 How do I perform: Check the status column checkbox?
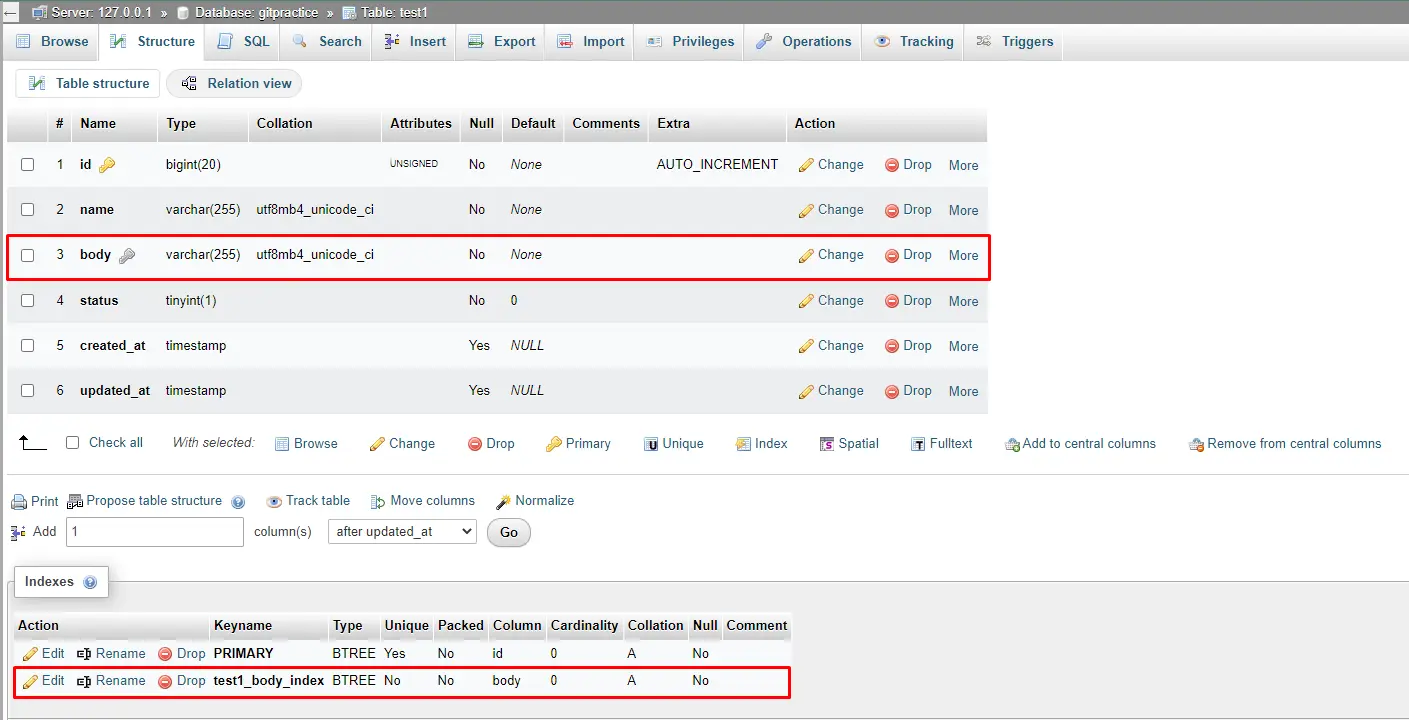(28, 300)
